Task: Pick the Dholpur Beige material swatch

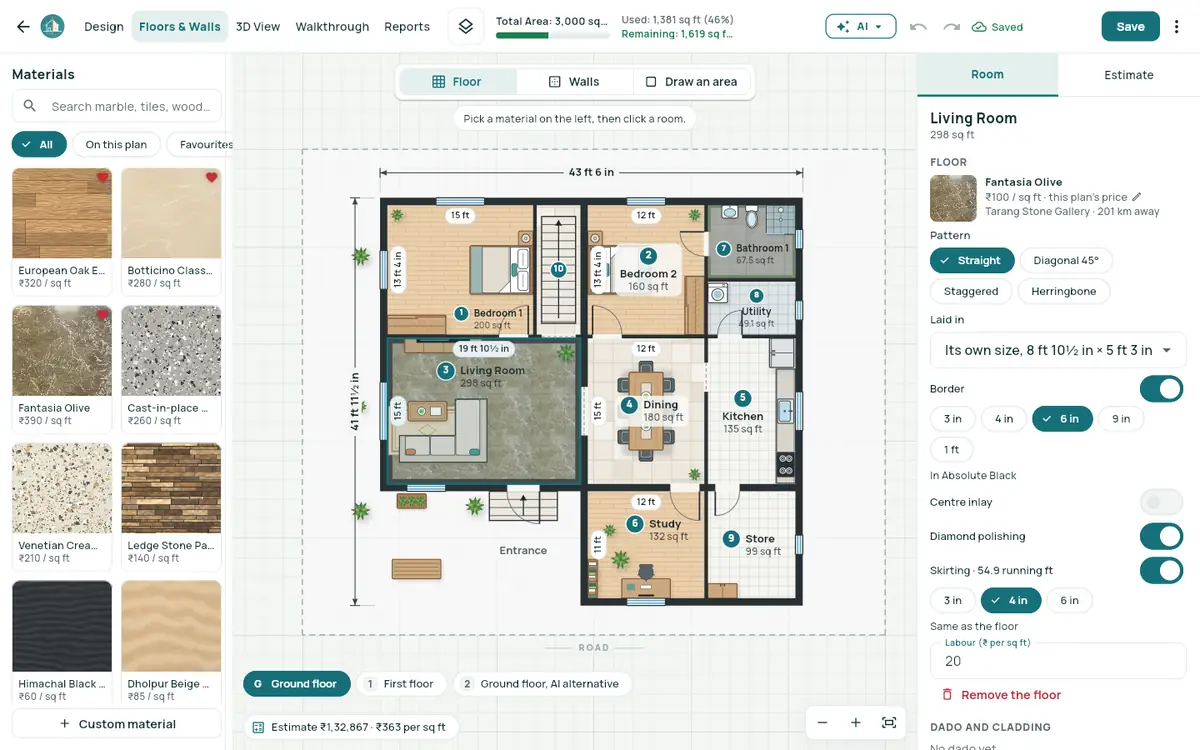Action: pyautogui.click(x=171, y=628)
